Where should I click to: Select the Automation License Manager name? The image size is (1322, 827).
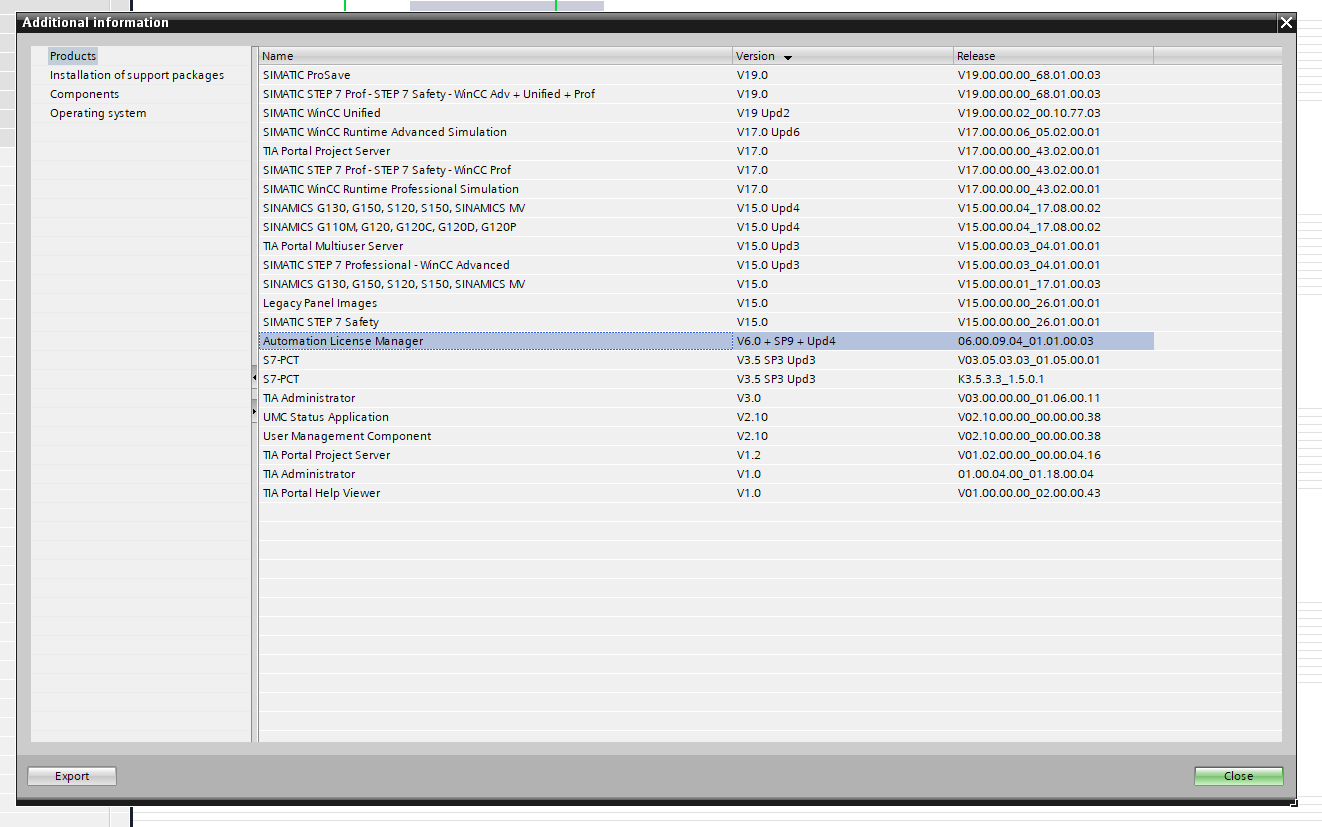tap(343, 341)
